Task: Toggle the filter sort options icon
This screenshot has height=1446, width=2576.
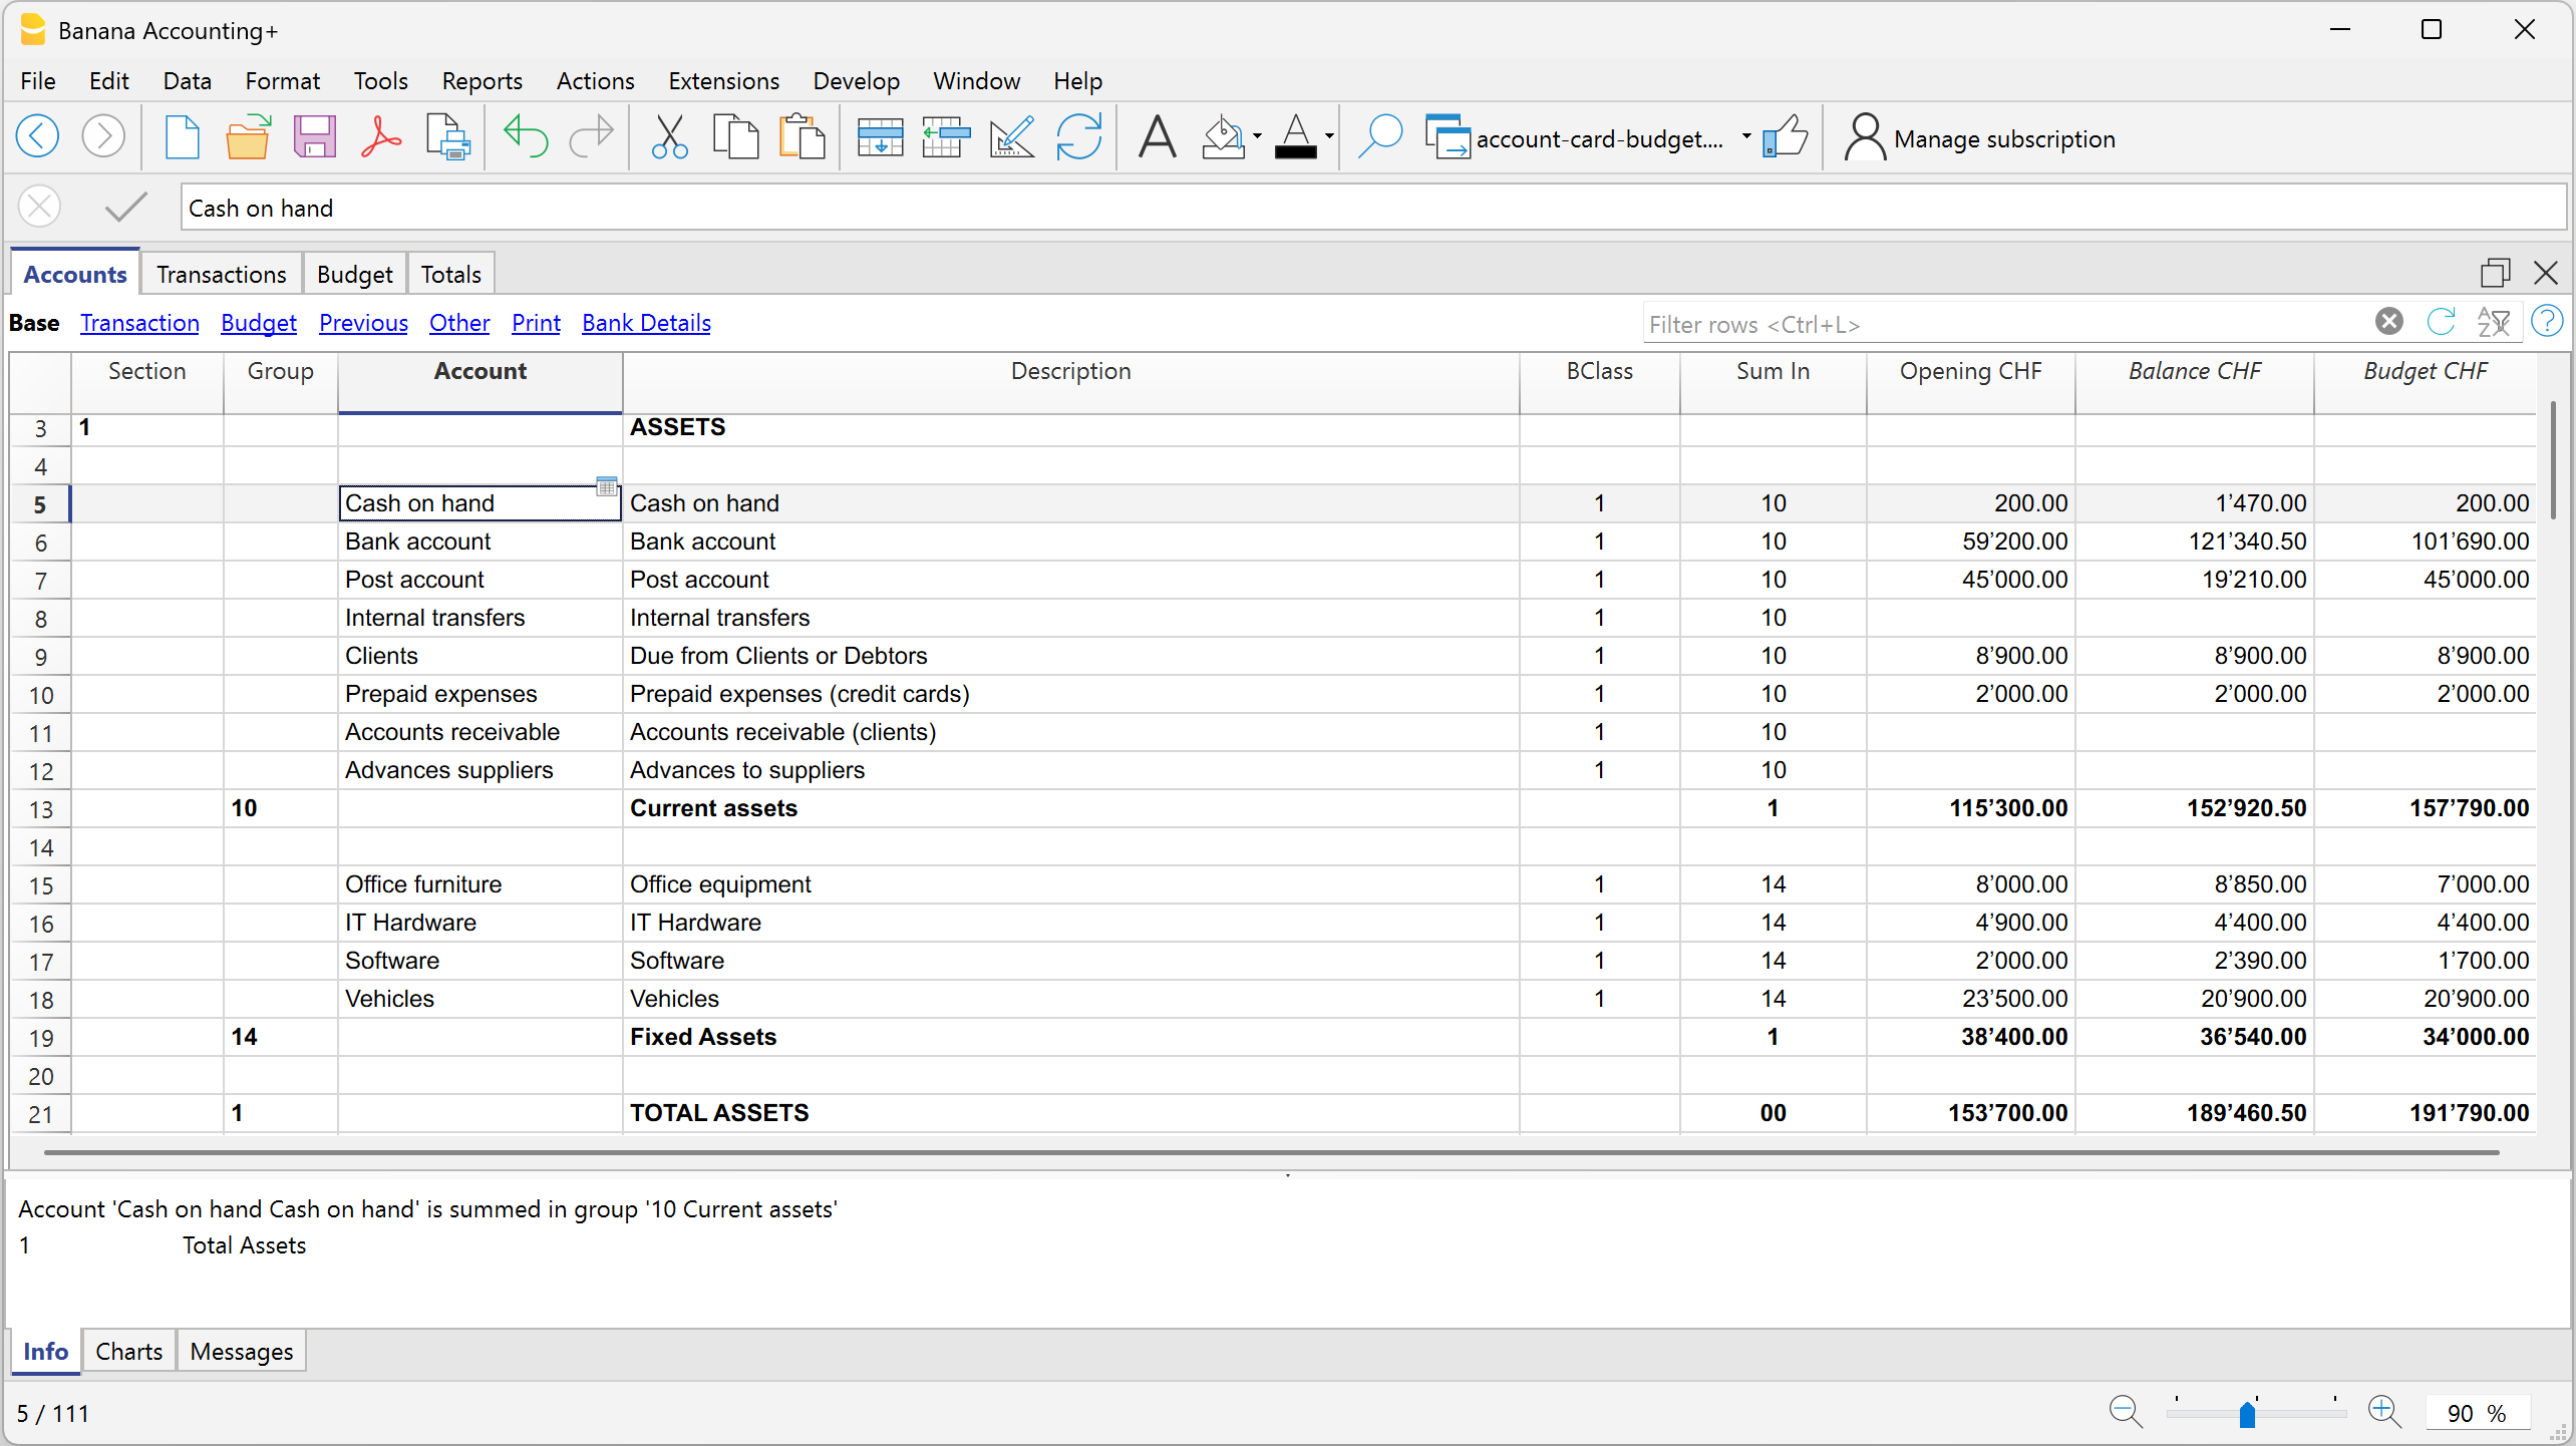Action: click(x=2493, y=322)
